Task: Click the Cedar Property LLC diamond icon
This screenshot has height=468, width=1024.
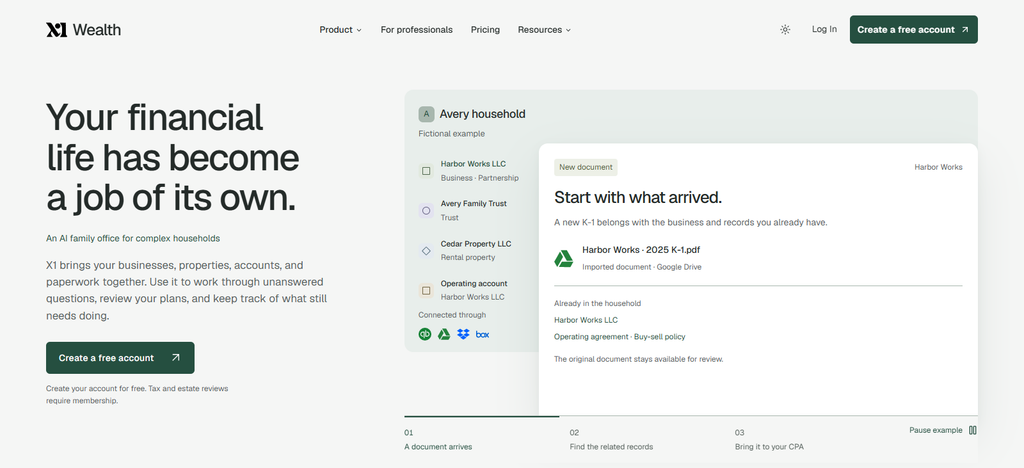Action: [426, 251]
